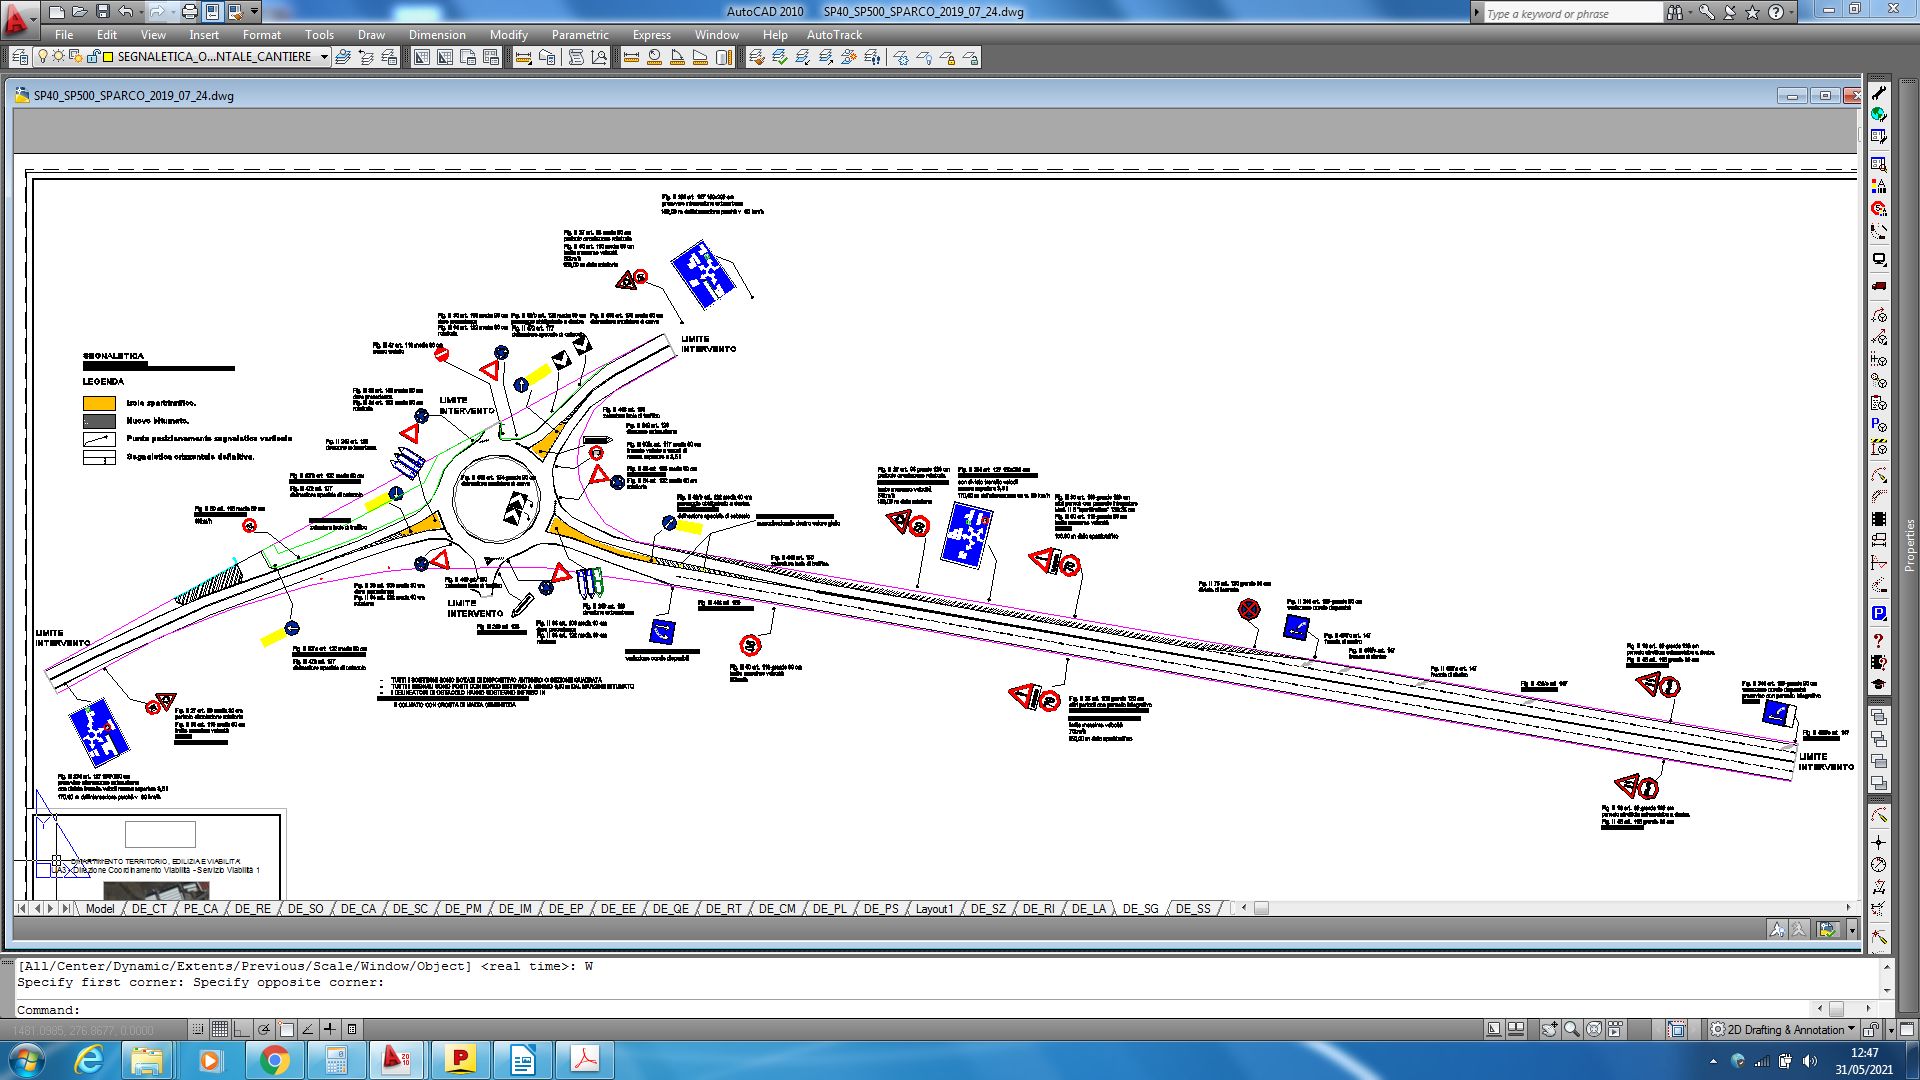Screen dimensions: 1920x1080
Task: Open the Modify menu
Action: (x=508, y=34)
